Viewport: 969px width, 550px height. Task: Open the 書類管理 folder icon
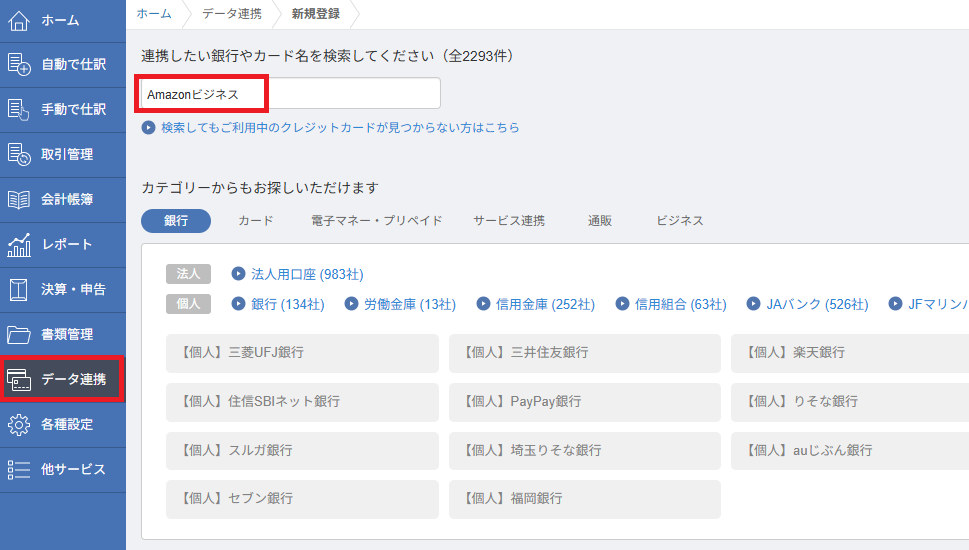click(20, 335)
